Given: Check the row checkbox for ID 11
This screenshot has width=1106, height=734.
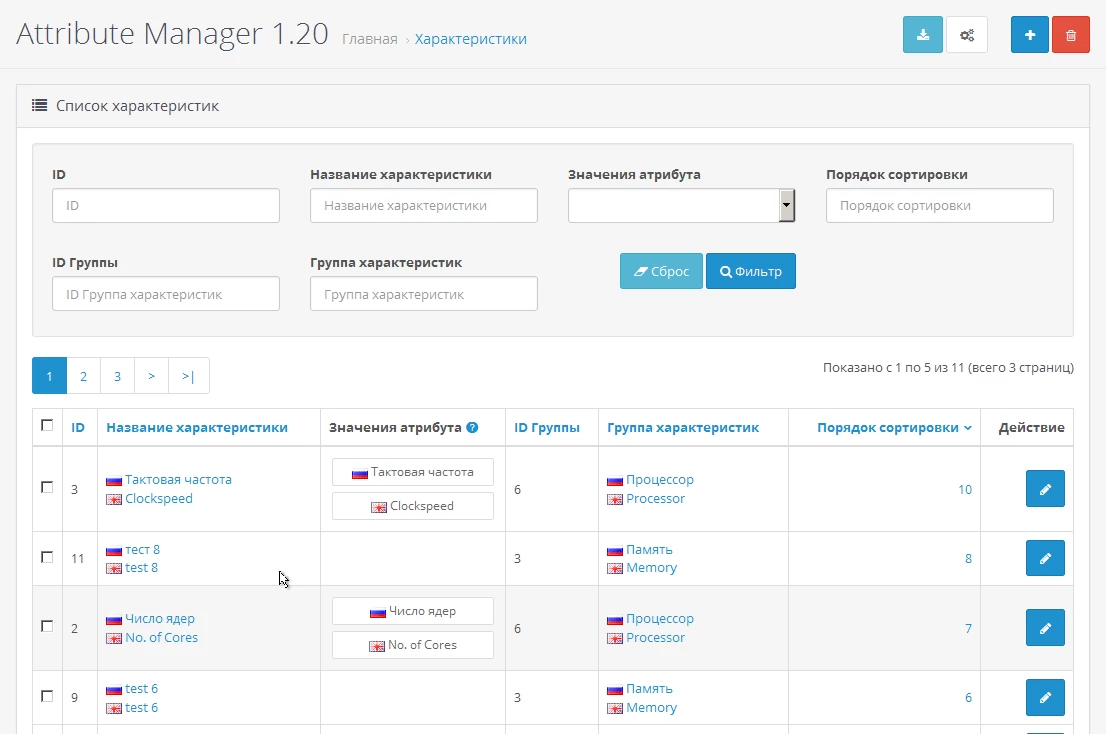Looking at the screenshot, I should pos(47,557).
